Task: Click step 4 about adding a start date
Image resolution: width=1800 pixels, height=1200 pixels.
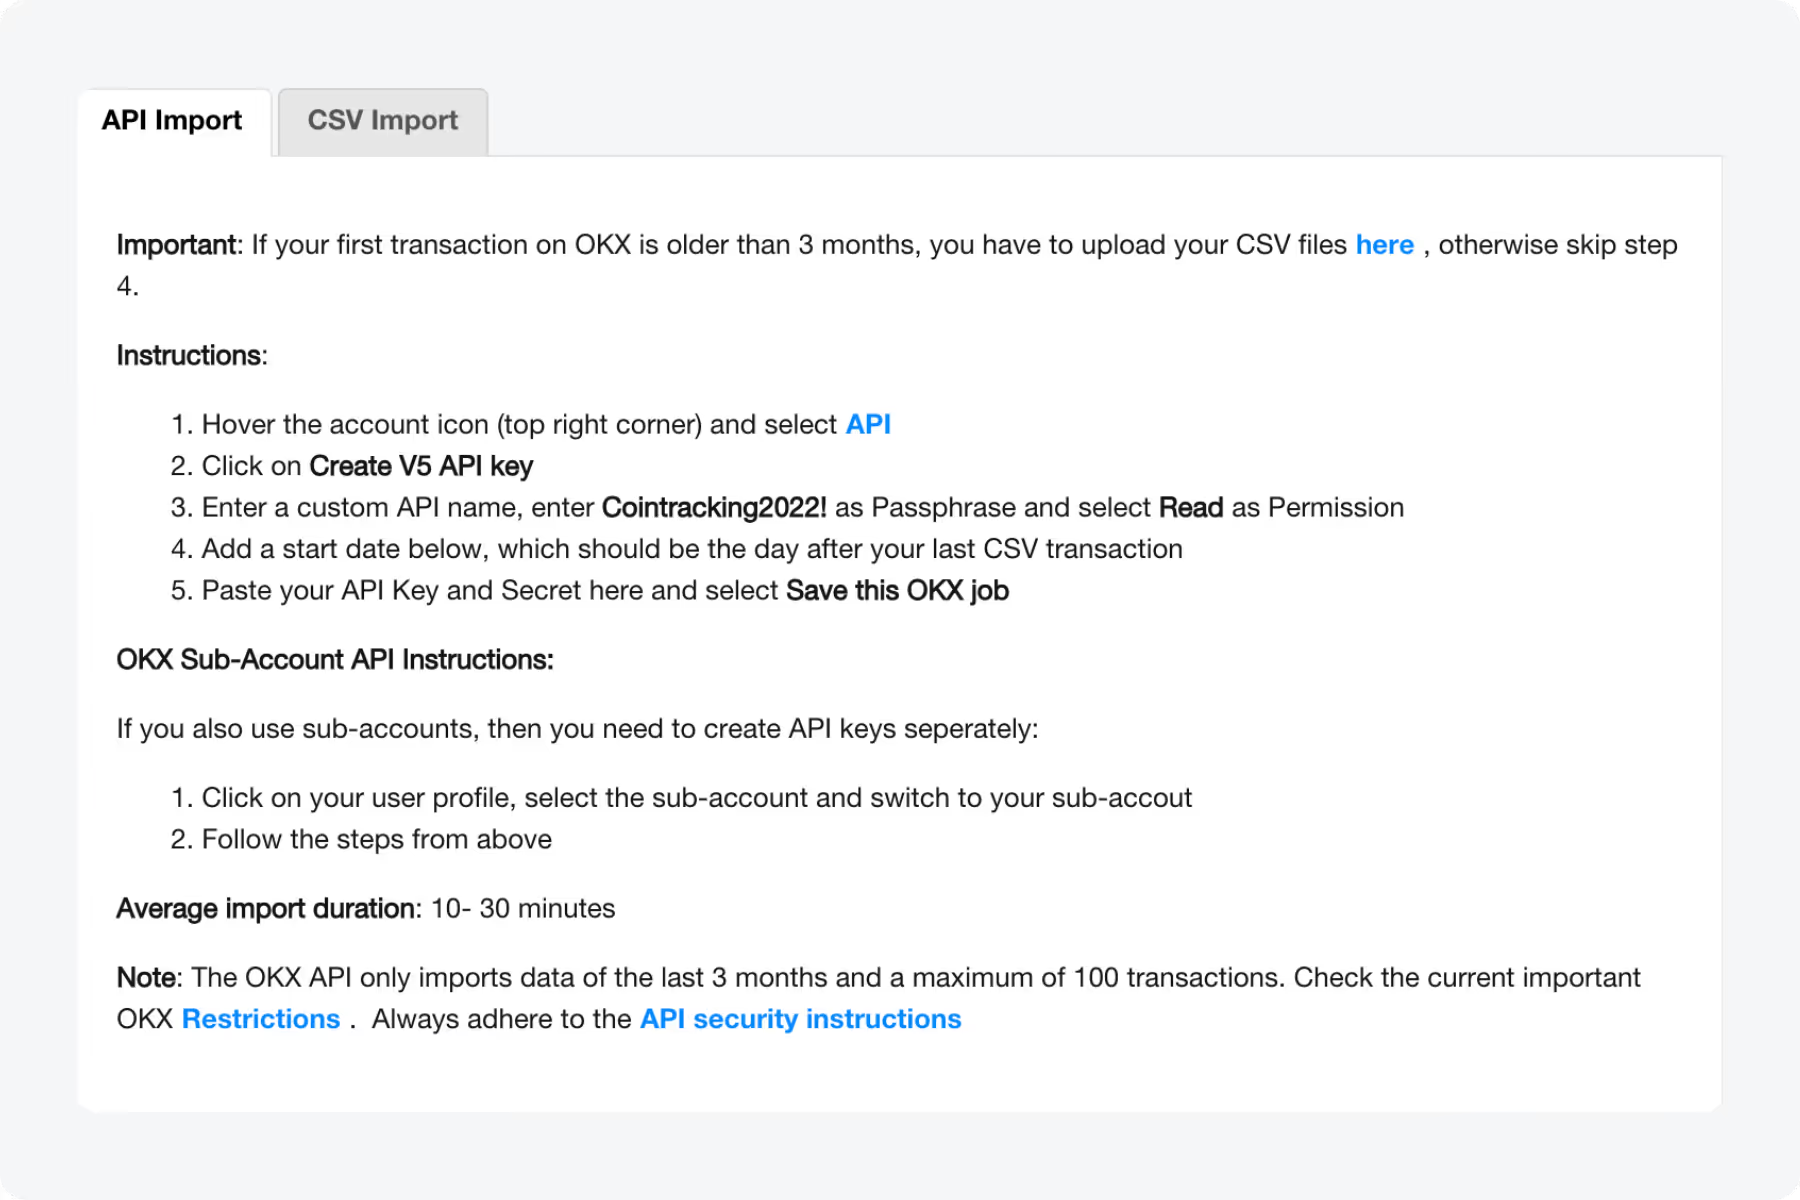Action: click(x=692, y=548)
